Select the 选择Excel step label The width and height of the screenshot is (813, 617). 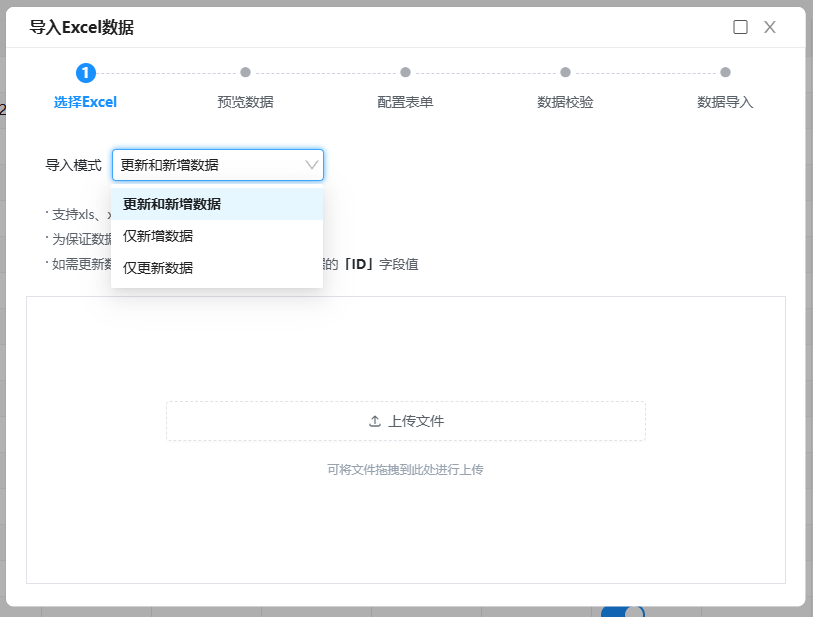pos(86,102)
